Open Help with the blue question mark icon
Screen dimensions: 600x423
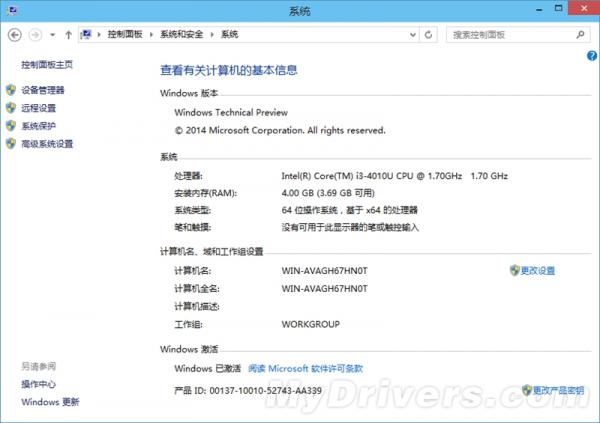click(592, 56)
